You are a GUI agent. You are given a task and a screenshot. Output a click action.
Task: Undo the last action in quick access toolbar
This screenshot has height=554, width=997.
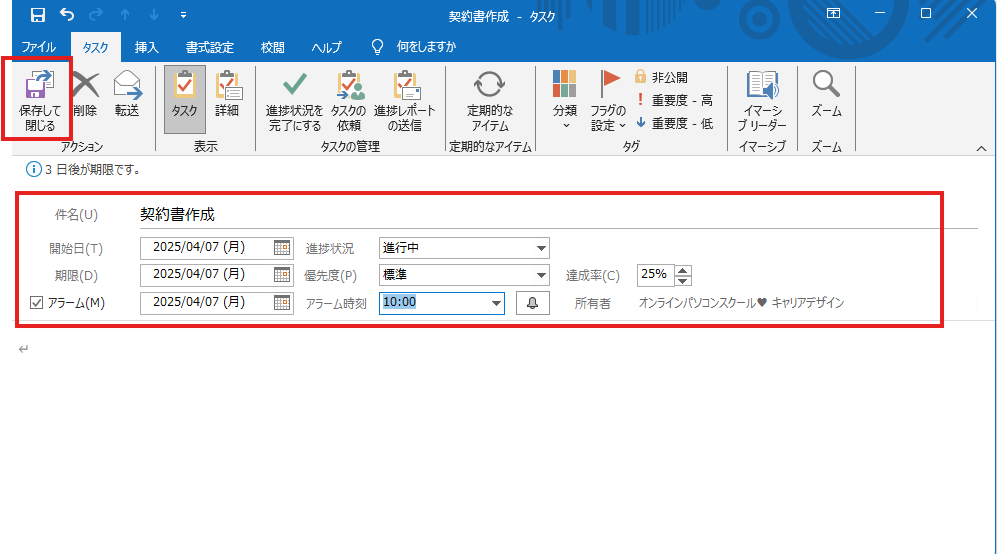[x=67, y=14]
